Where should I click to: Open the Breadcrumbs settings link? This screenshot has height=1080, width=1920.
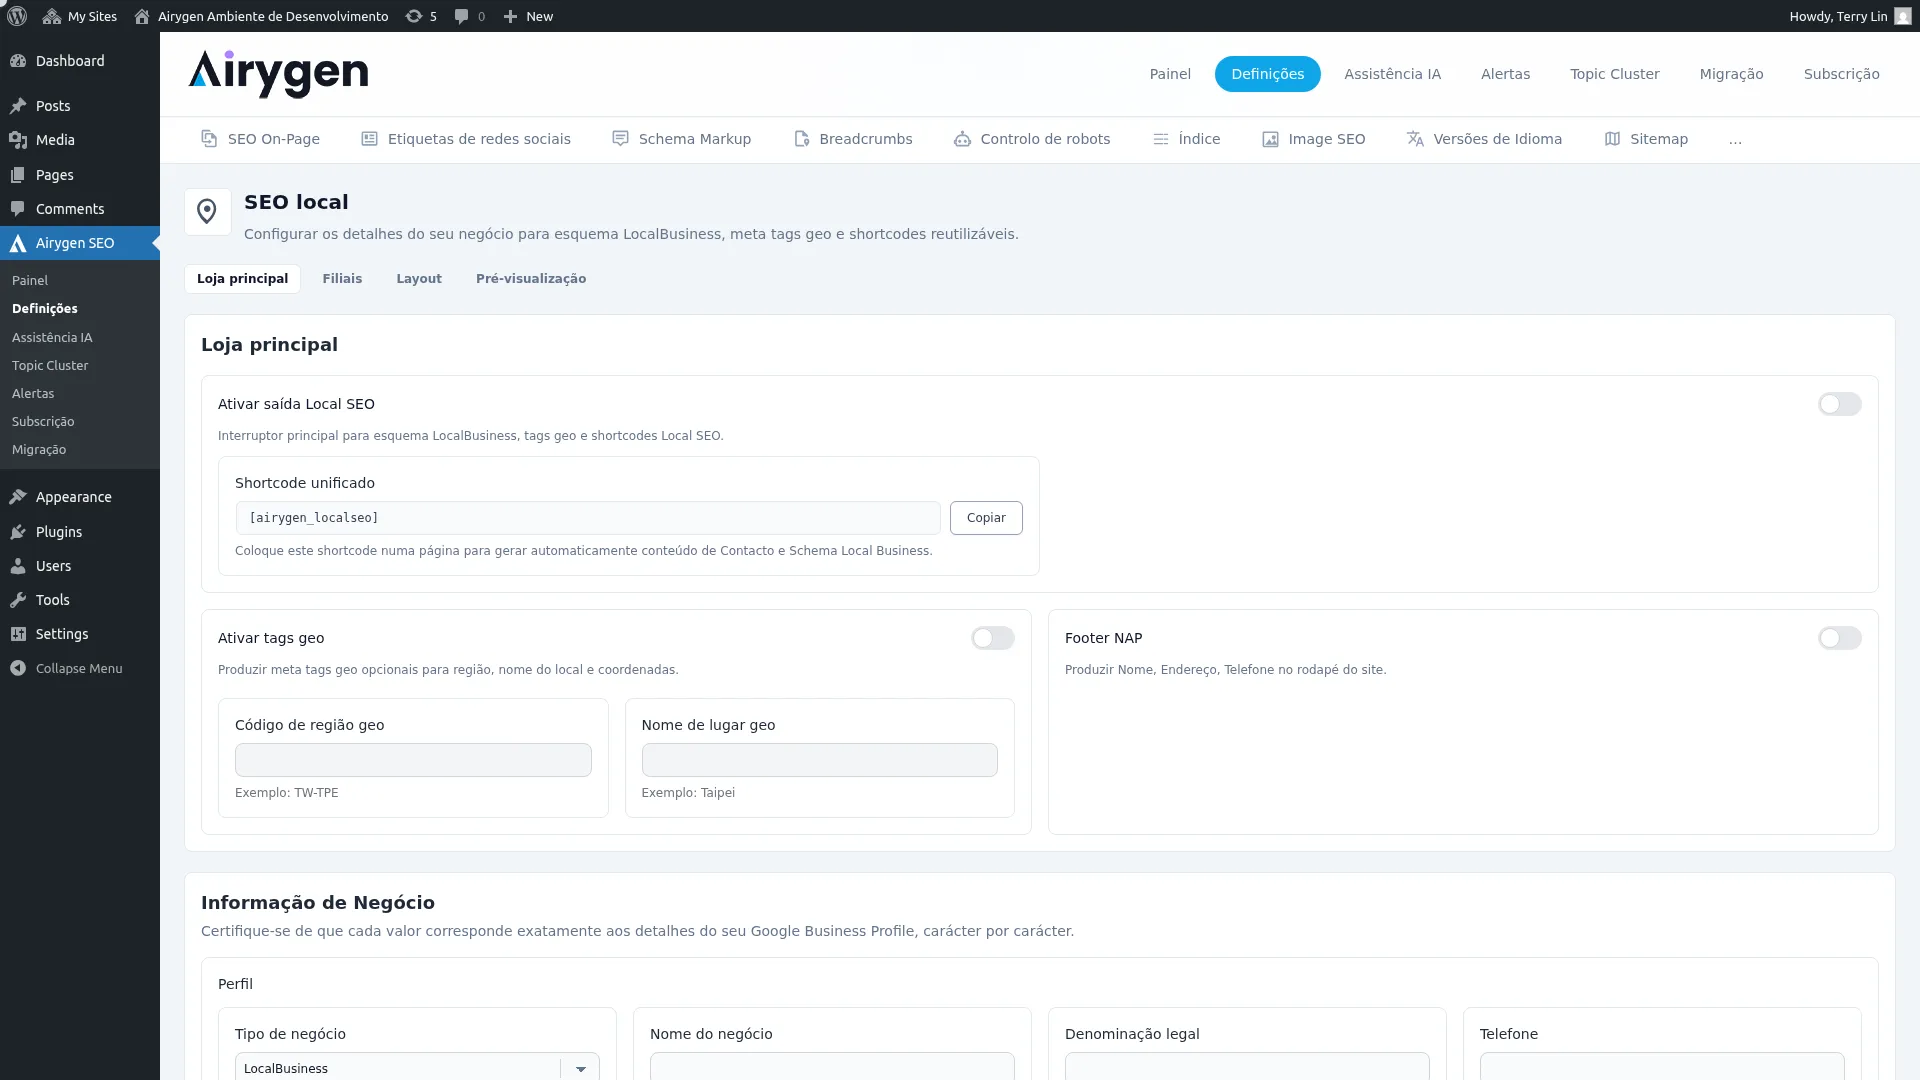[853, 139]
